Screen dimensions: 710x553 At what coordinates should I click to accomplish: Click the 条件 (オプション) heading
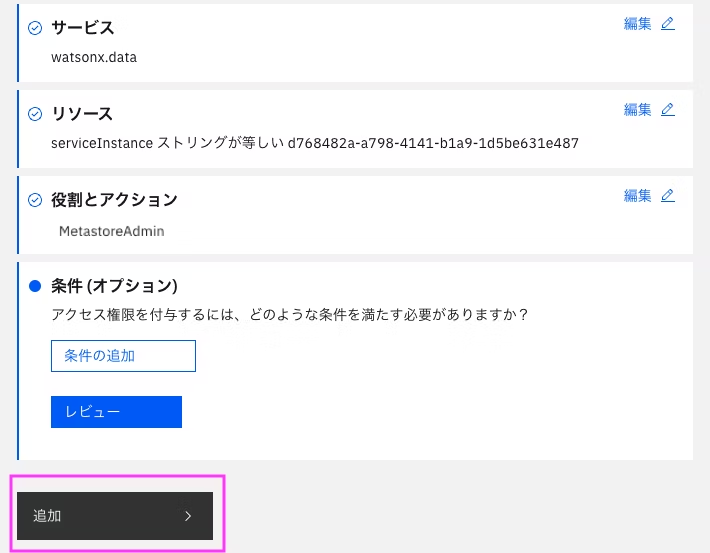click(x=114, y=286)
